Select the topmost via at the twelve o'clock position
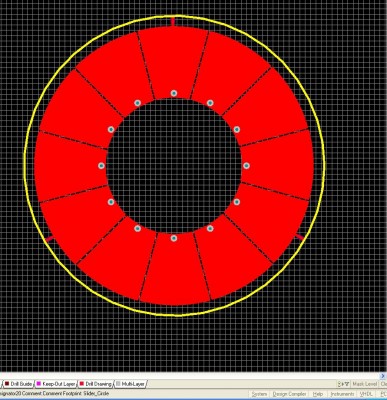The image size is (387, 400). (174, 93)
